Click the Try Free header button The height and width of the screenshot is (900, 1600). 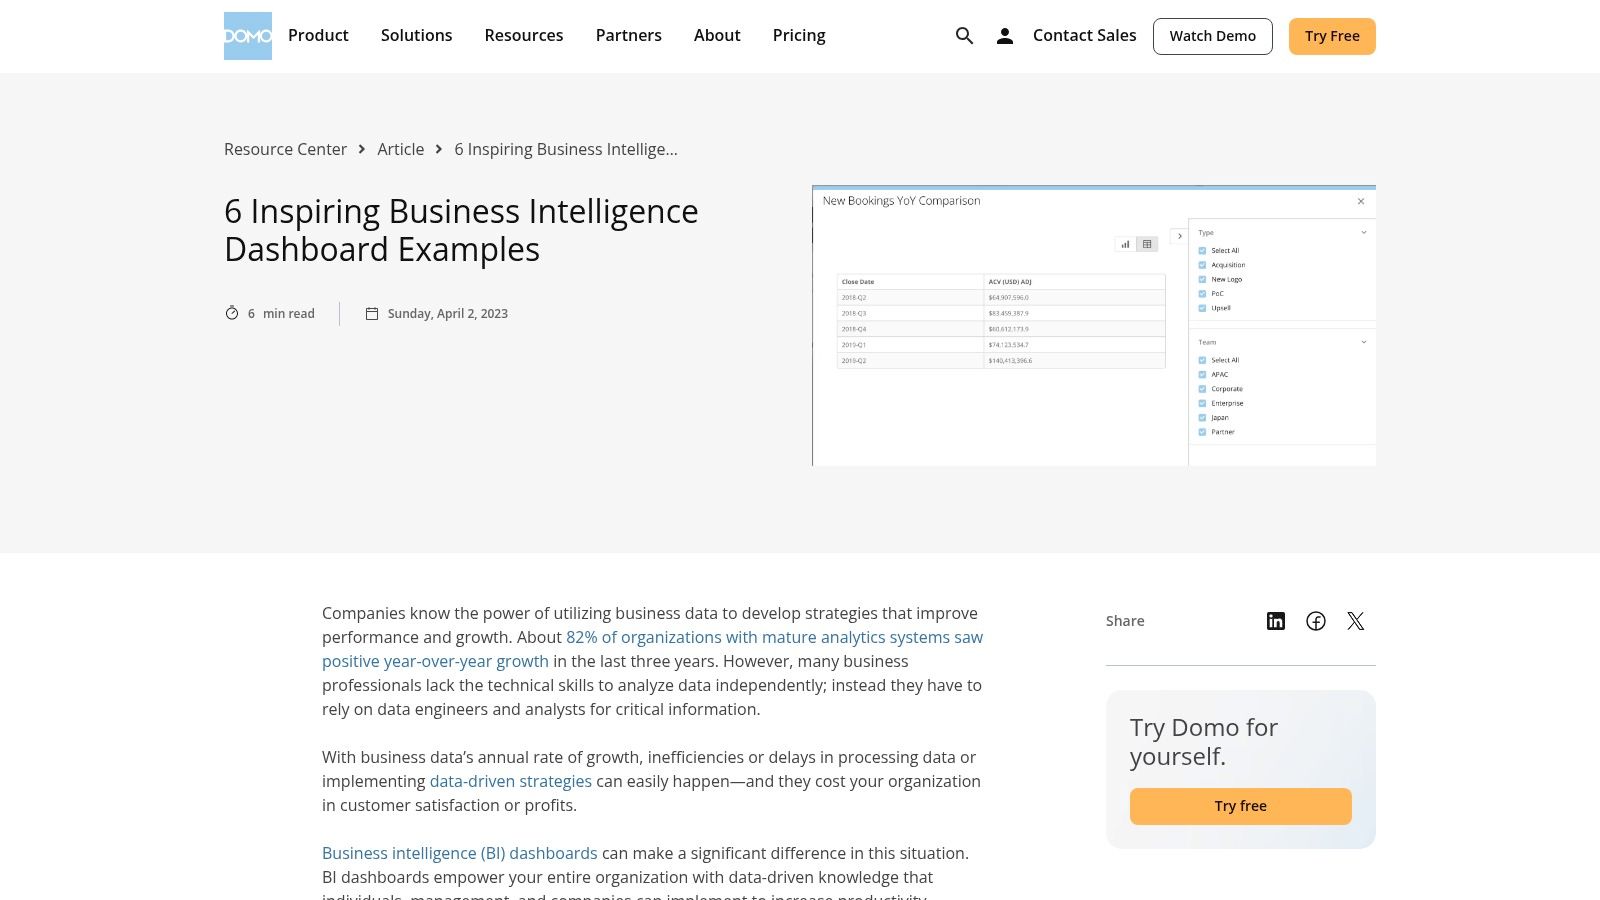pos(1332,36)
